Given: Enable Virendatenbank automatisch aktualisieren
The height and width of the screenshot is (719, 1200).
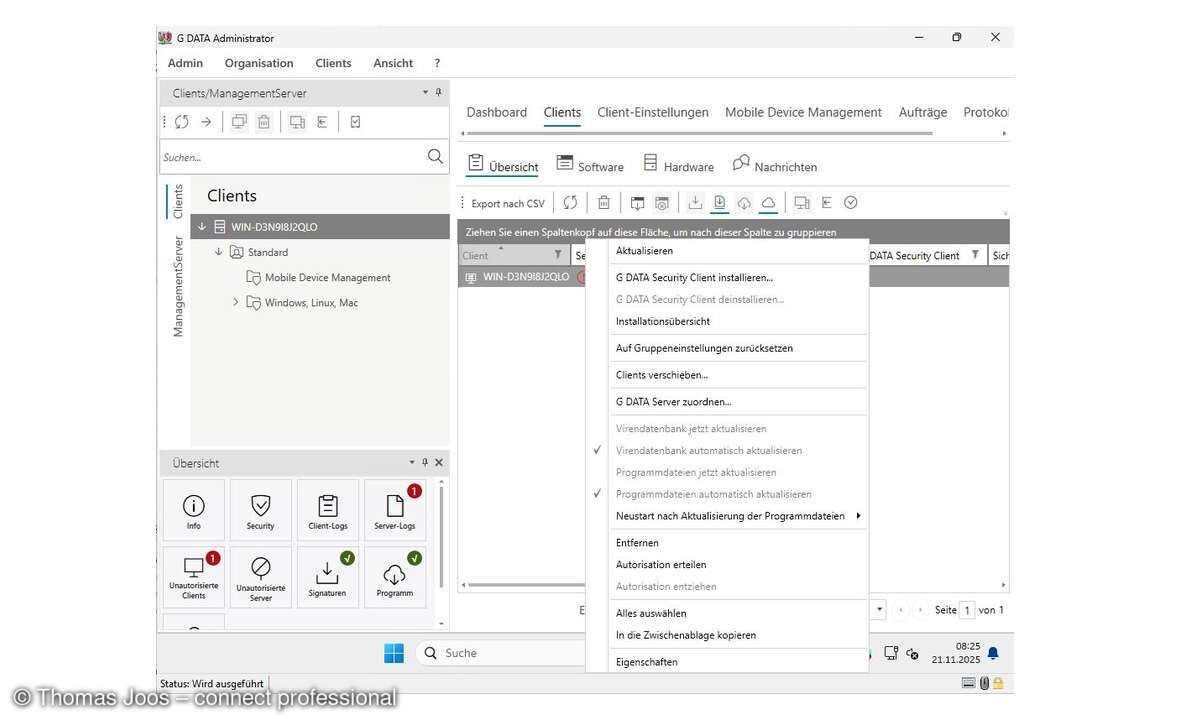Looking at the screenshot, I should [x=709, y=450].
